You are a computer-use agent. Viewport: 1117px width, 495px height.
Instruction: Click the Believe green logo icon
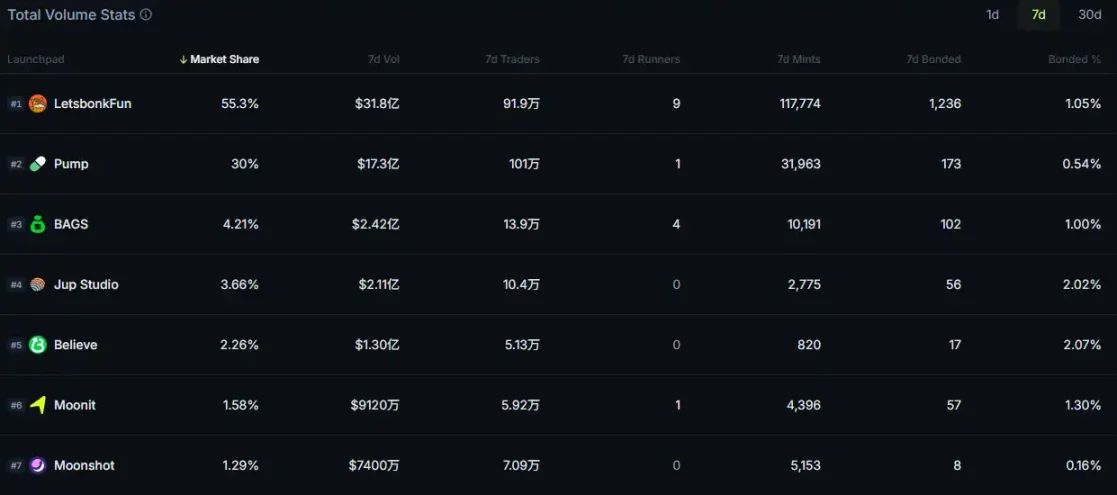(x=38, y=345)
